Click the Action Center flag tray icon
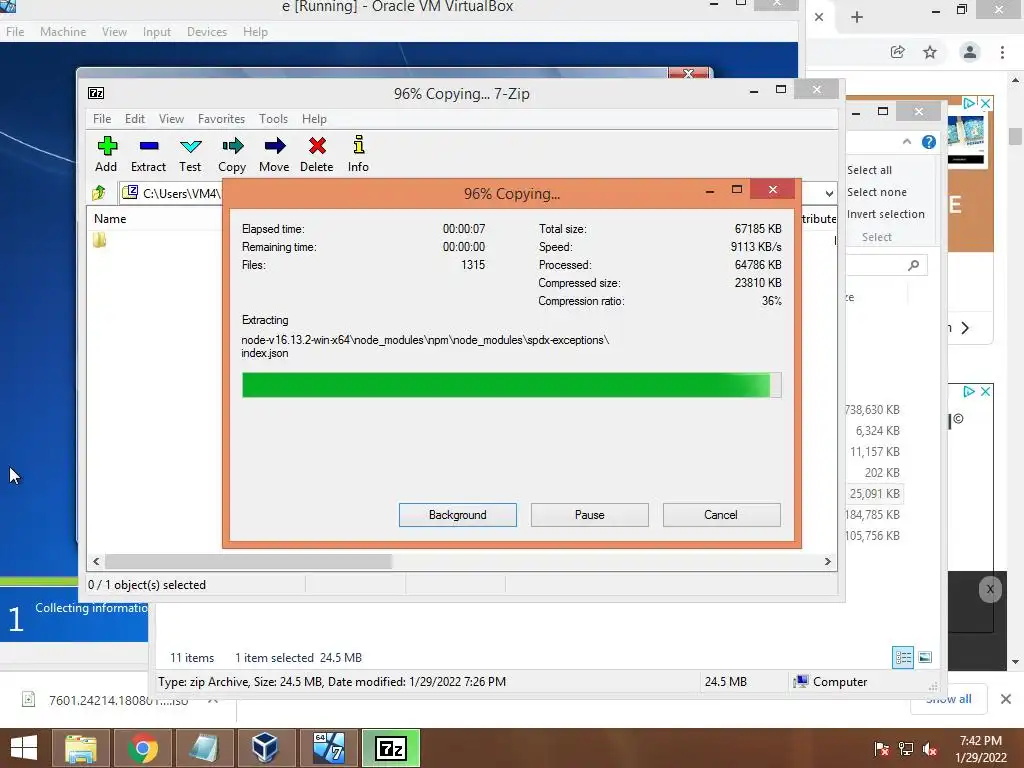The image size is (1024, 768). pos(881,749)
